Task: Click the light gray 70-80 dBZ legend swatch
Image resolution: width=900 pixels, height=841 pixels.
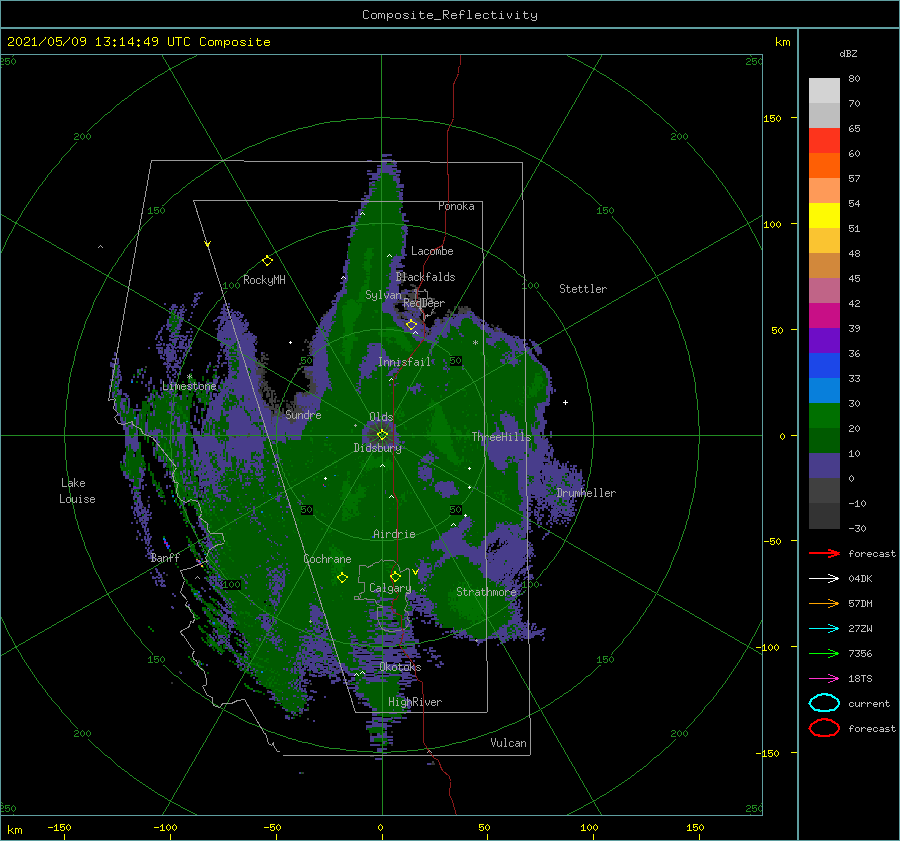Action: pyautogui.click(x=824, y=91)
